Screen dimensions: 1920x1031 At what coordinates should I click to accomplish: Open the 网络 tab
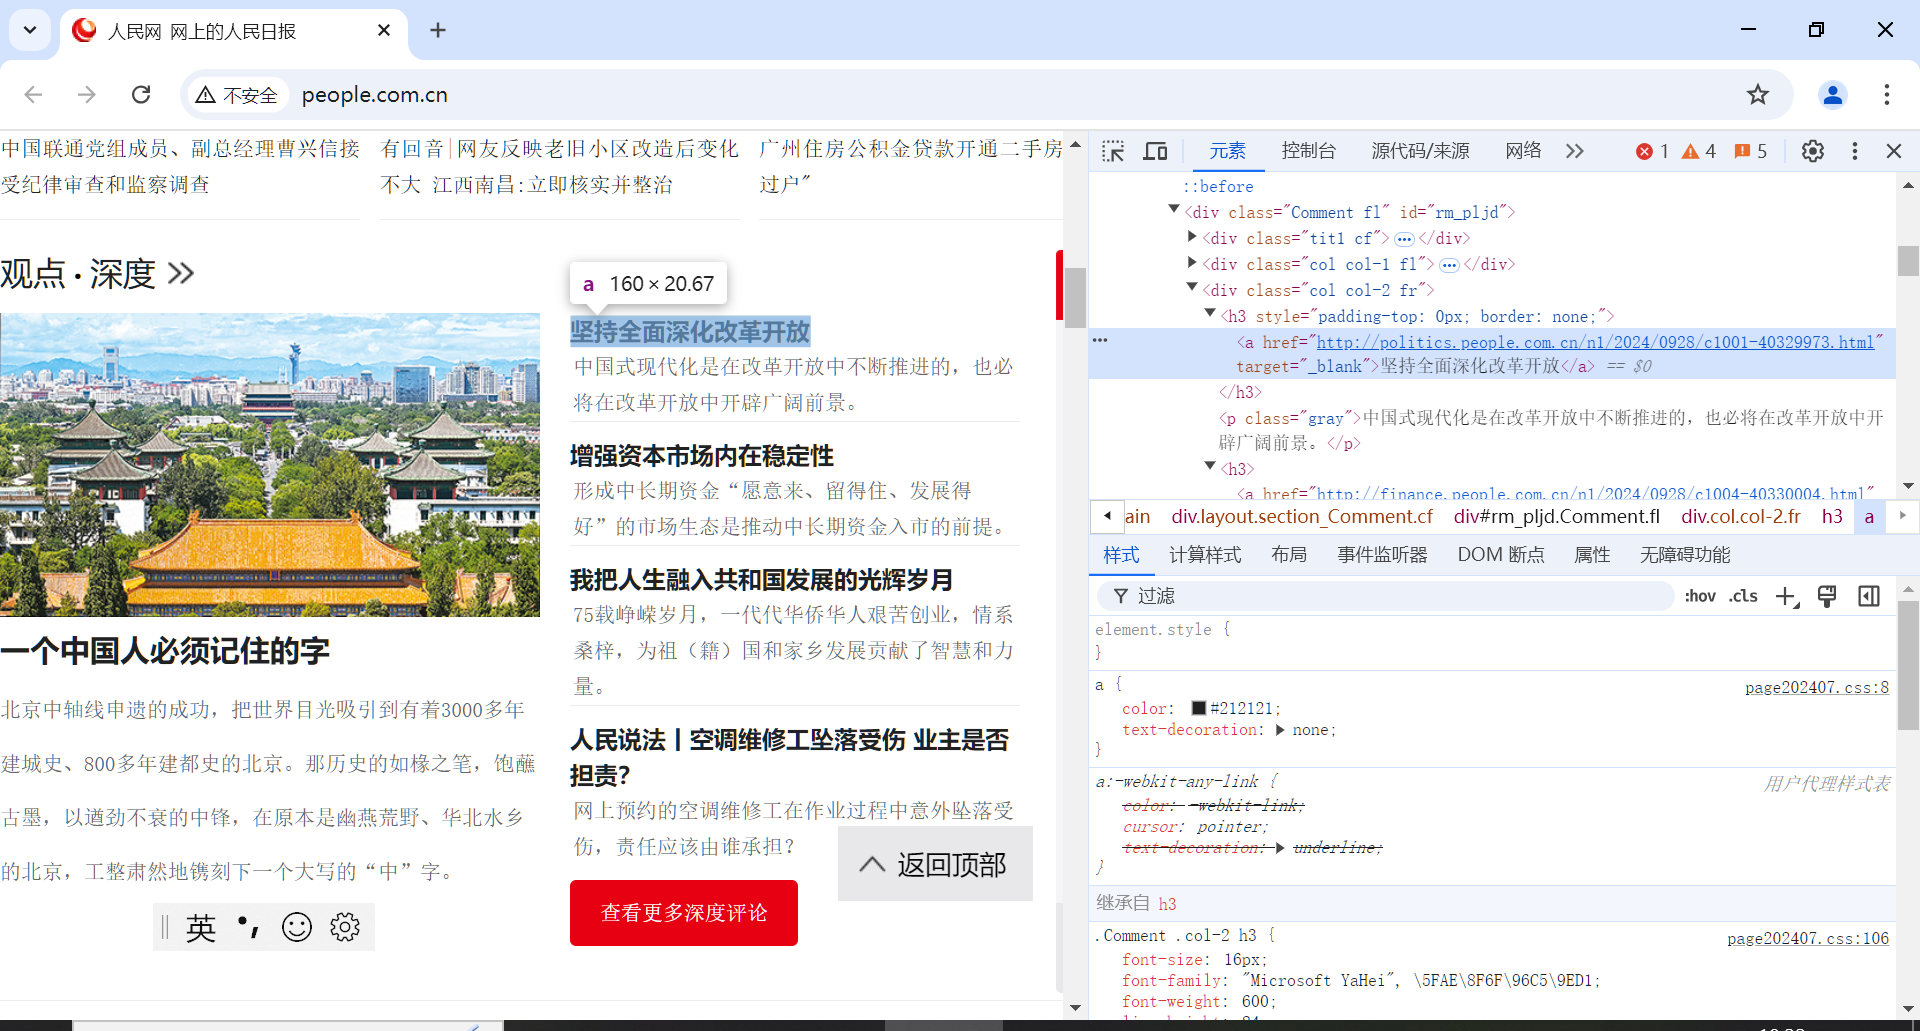tap(1523, 151)
